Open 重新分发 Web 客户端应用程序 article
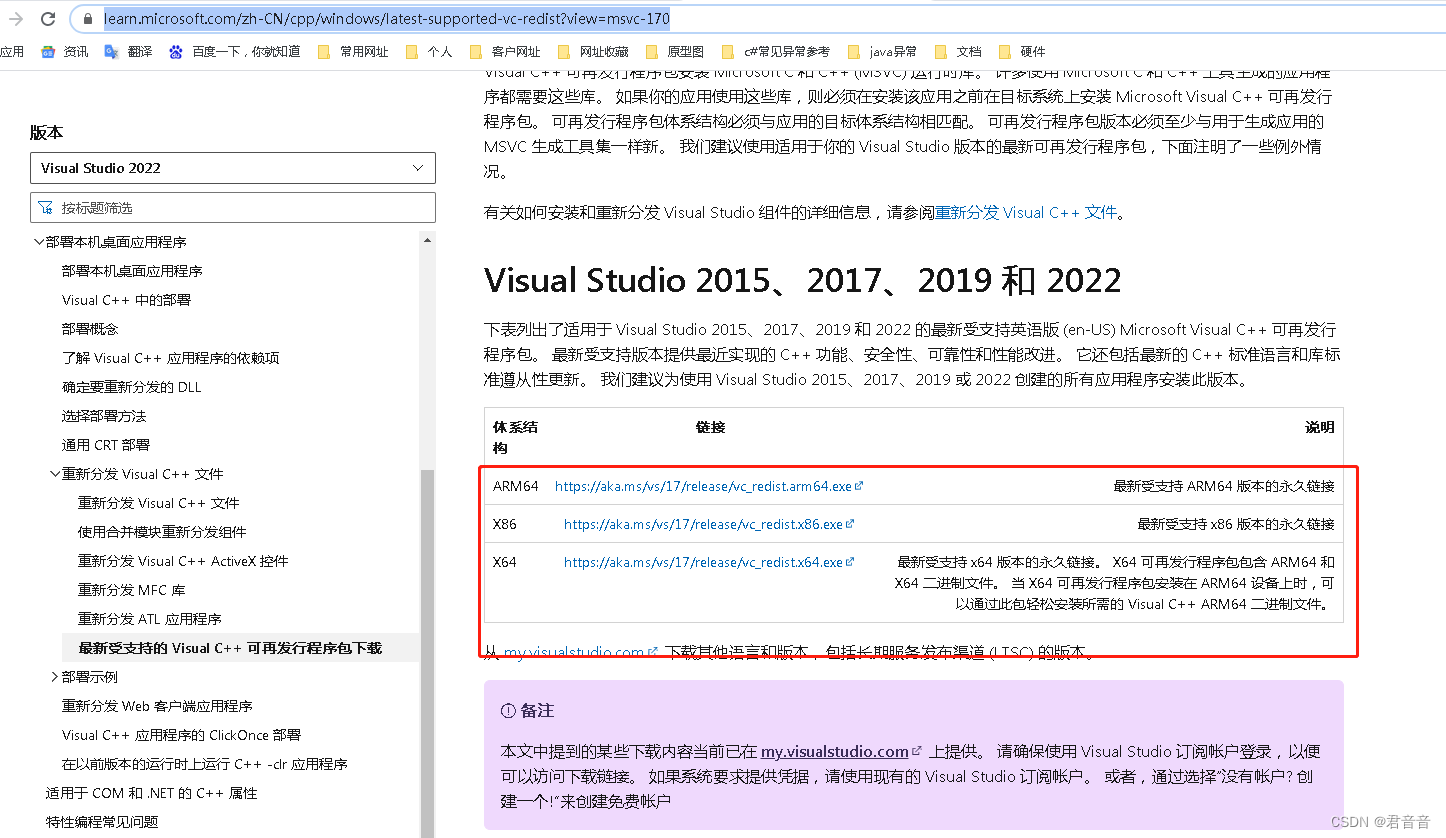This screenshot has width=1446, height=838. coord(157,706)
